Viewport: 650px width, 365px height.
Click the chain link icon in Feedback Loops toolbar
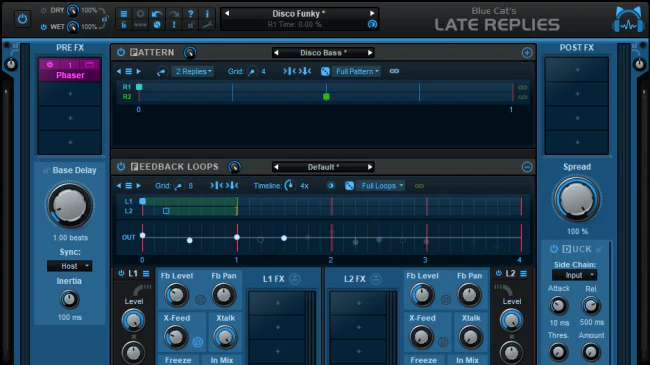pyautogui.click(x=419, y=186)
